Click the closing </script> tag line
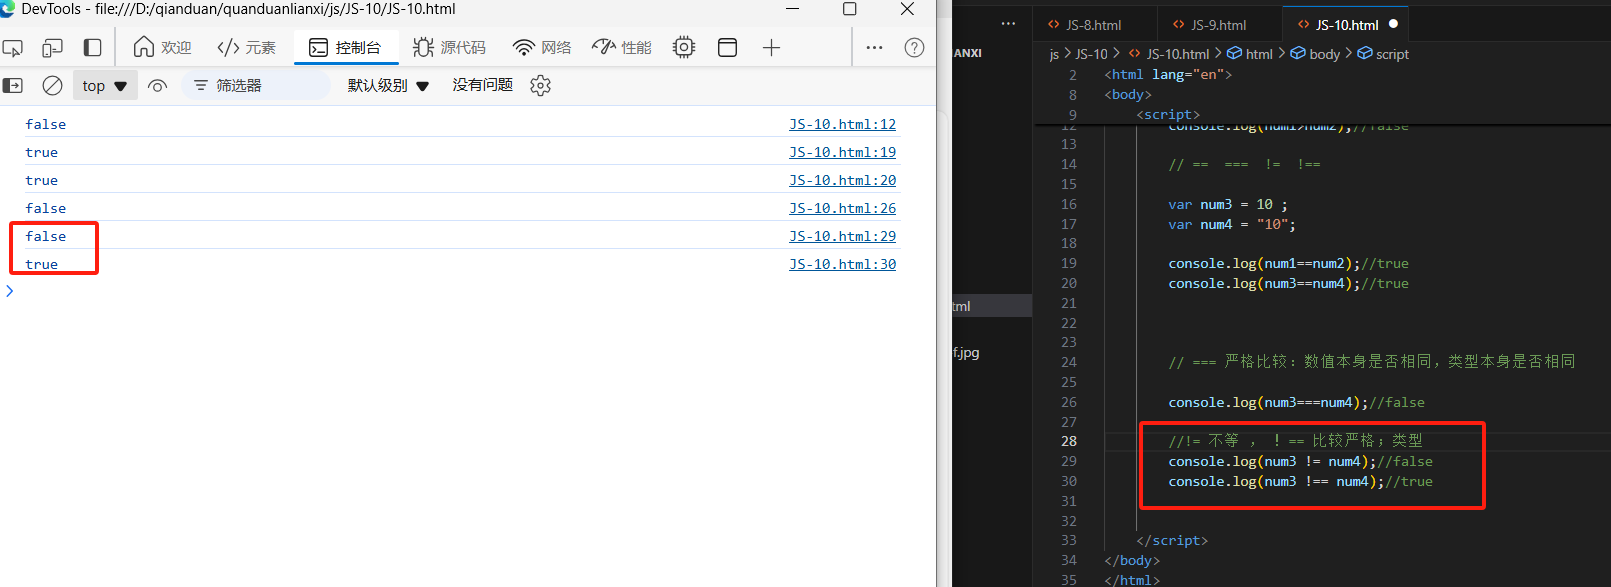The height and width of the screenshot is (587, 1611). point(1172,540)
